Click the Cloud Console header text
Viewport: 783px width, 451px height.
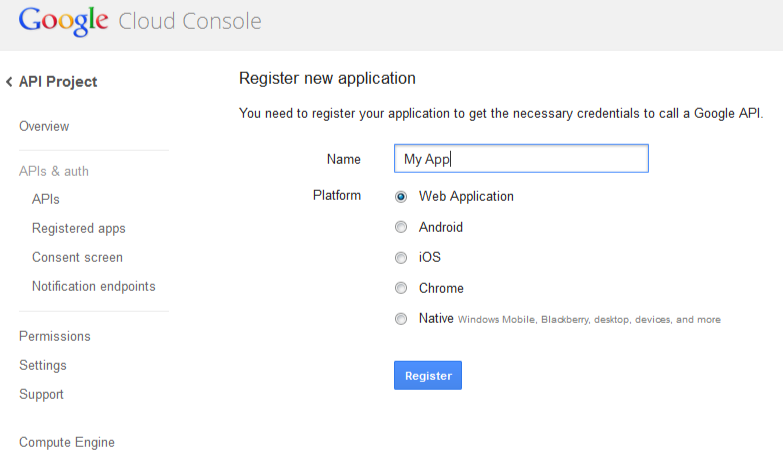190,21
